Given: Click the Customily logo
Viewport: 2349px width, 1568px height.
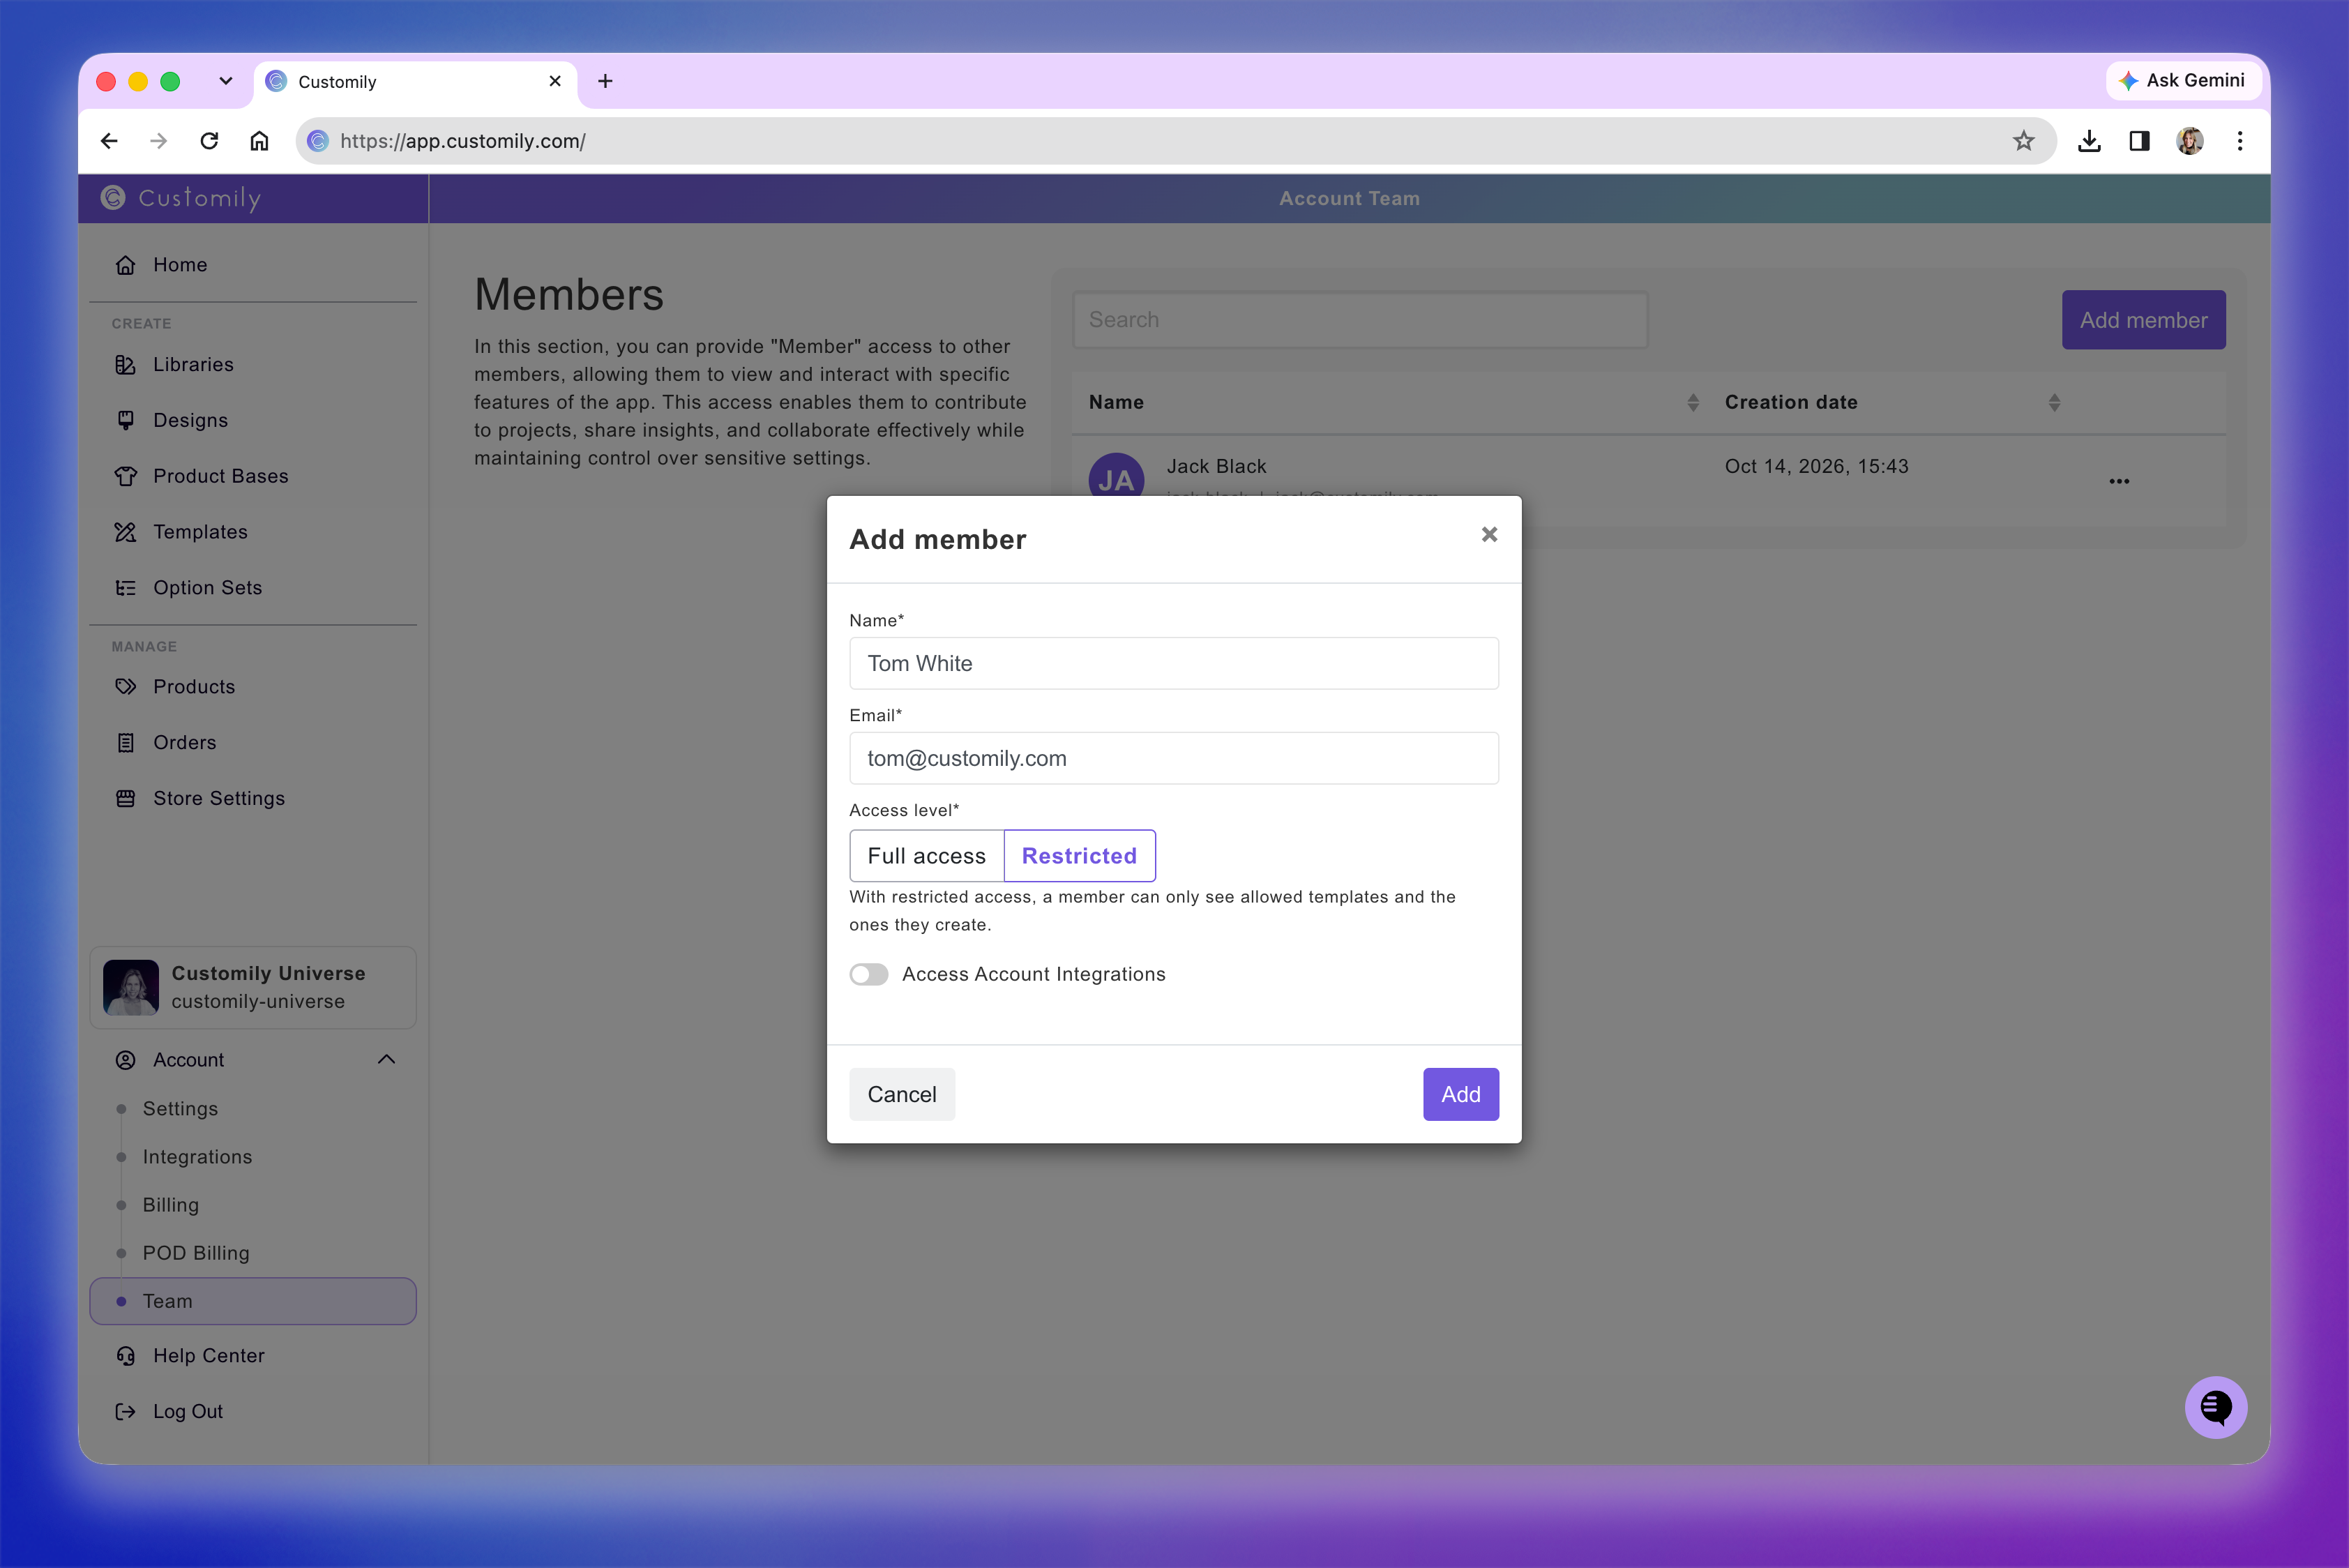Looking at the screenshot, I should tap(181, 198).
